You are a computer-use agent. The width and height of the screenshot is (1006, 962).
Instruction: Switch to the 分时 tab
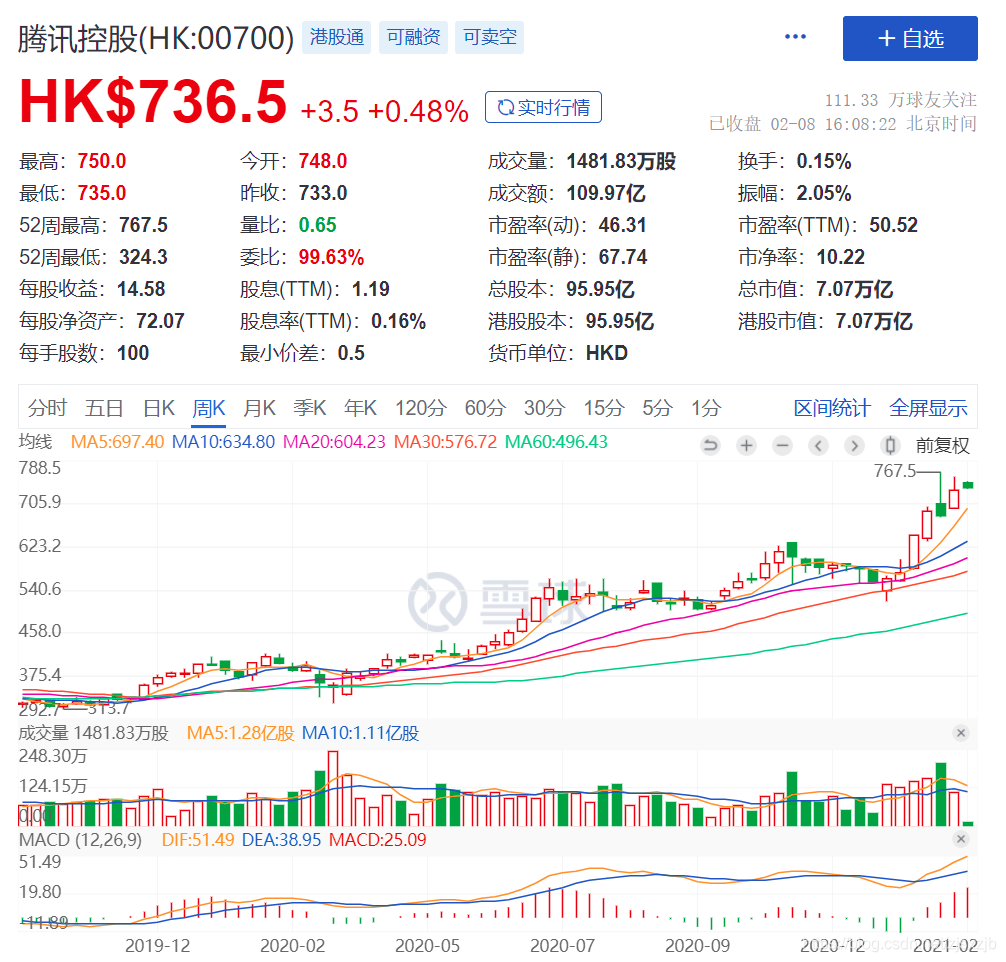pos(47,408)
